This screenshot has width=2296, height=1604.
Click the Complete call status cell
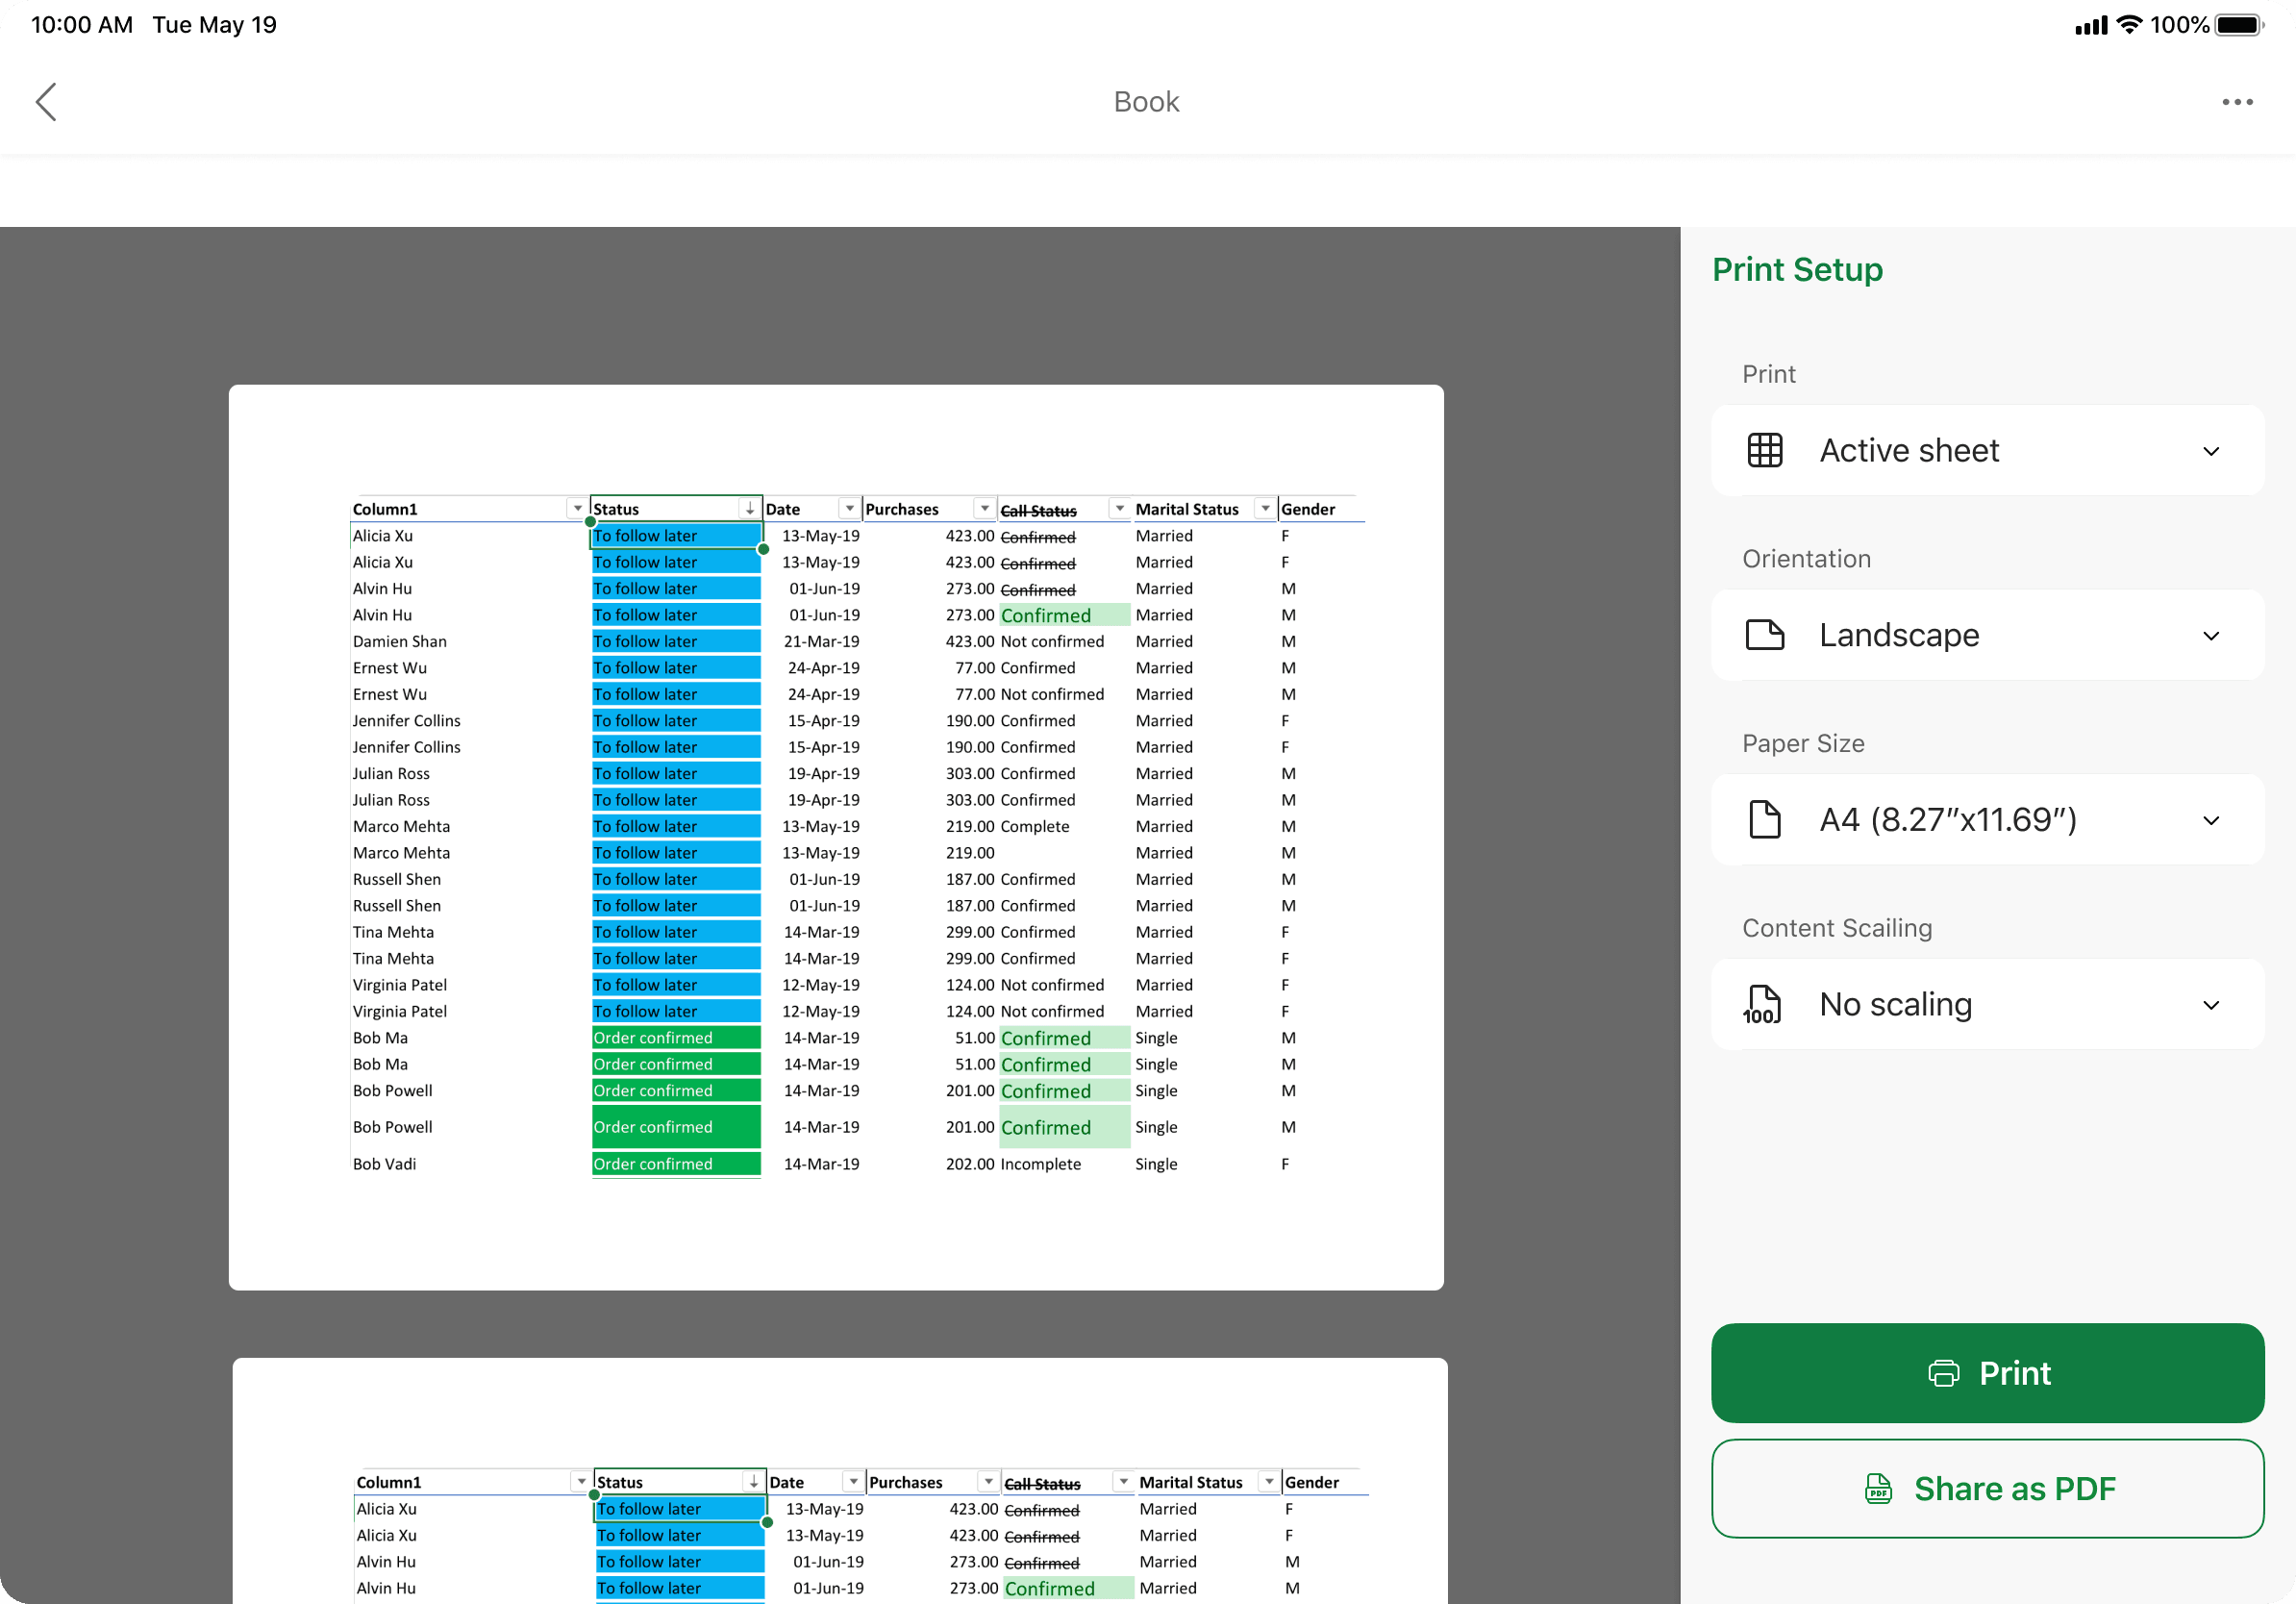click(x=1035, y=826)
